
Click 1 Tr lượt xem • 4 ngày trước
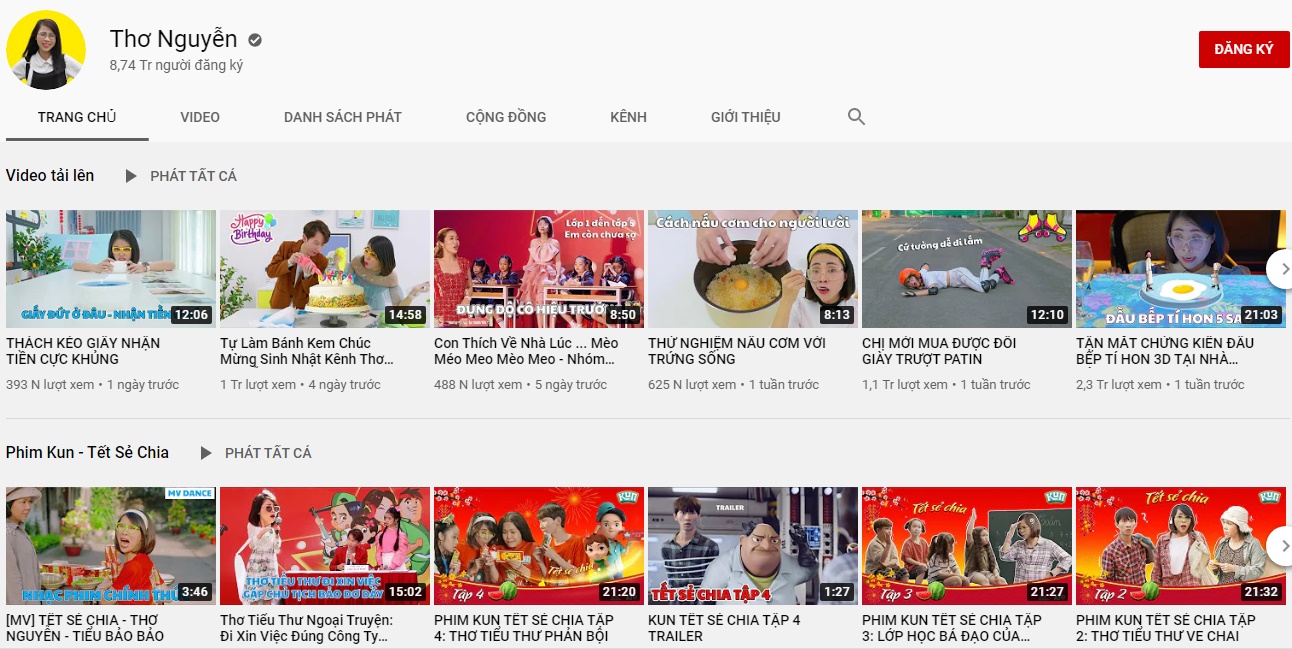point(300,385)
